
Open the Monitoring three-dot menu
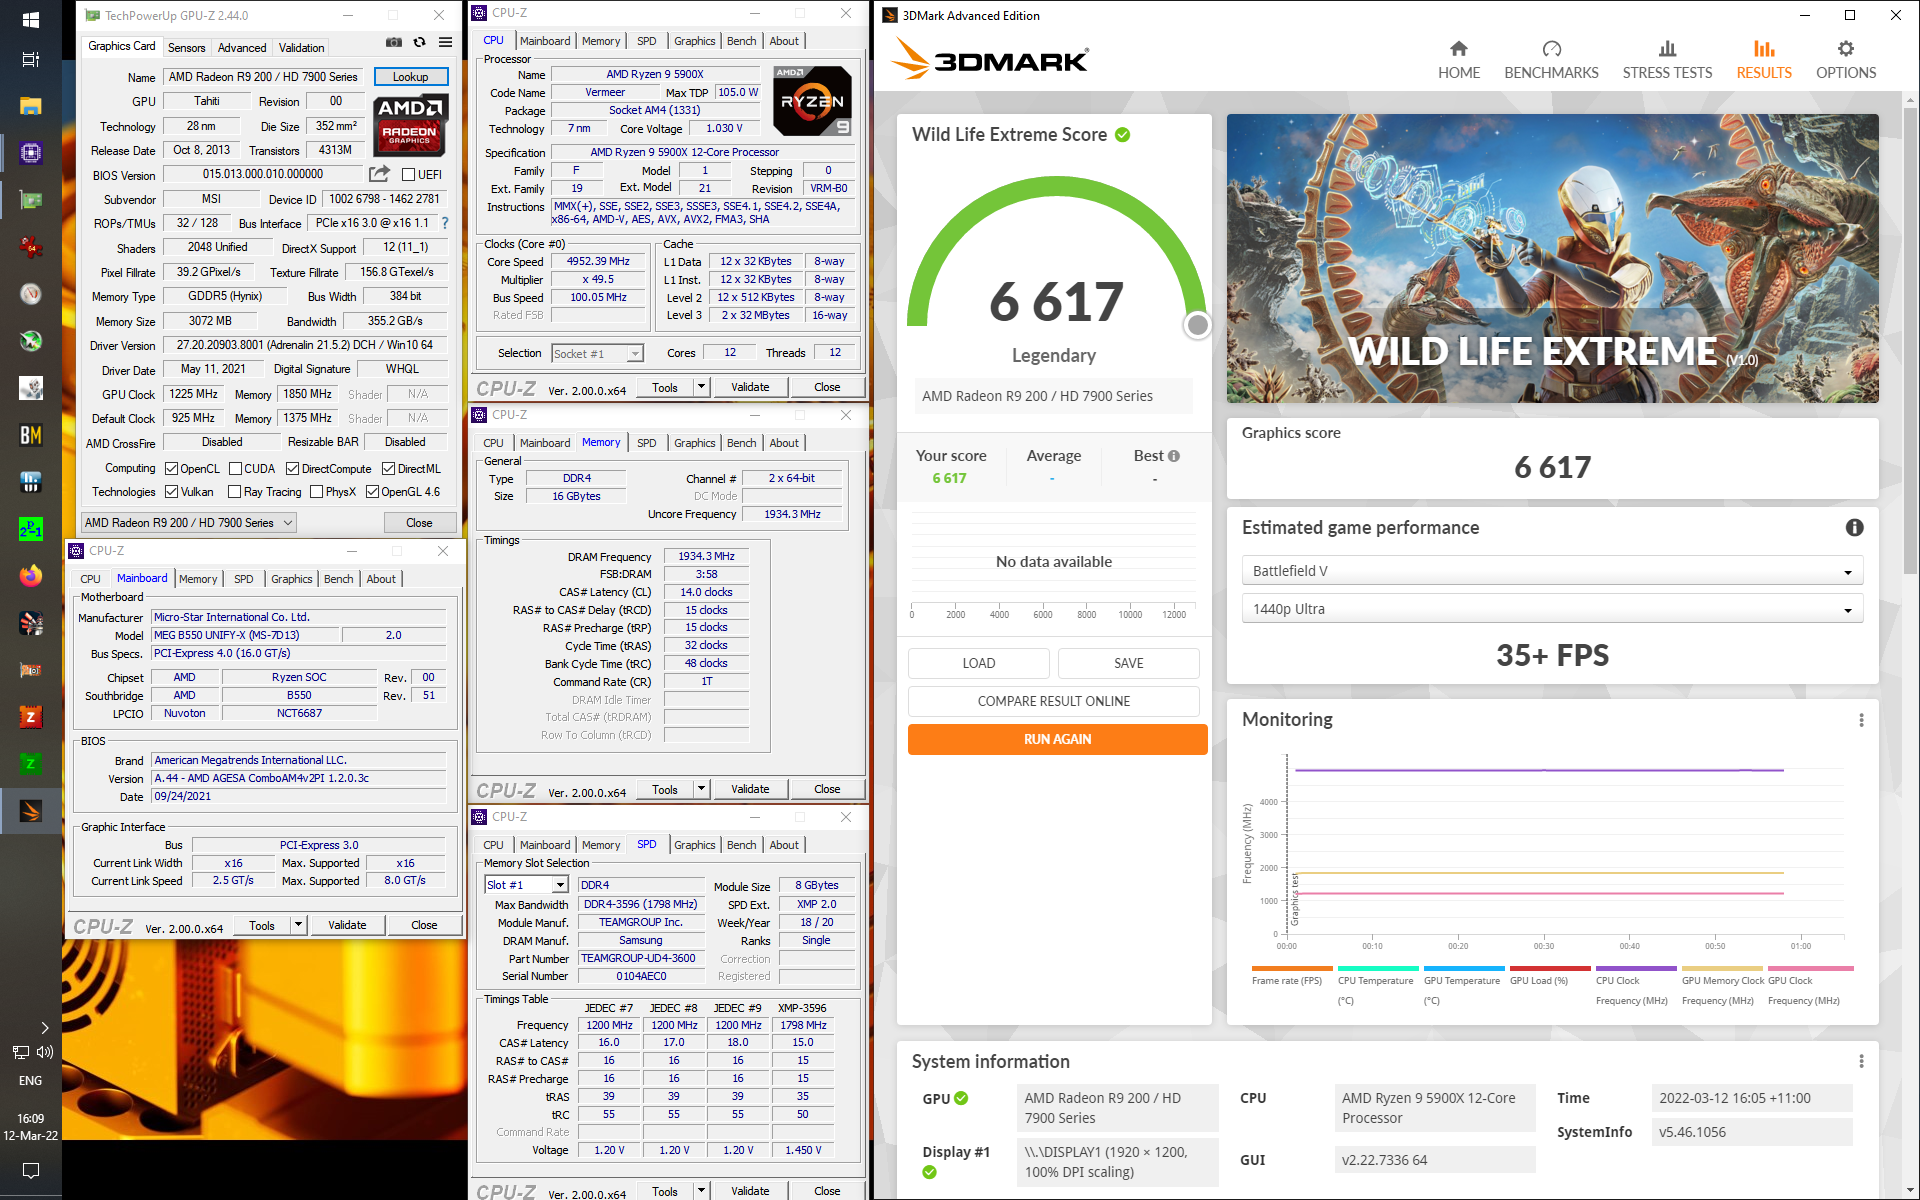pos(1861,720)
